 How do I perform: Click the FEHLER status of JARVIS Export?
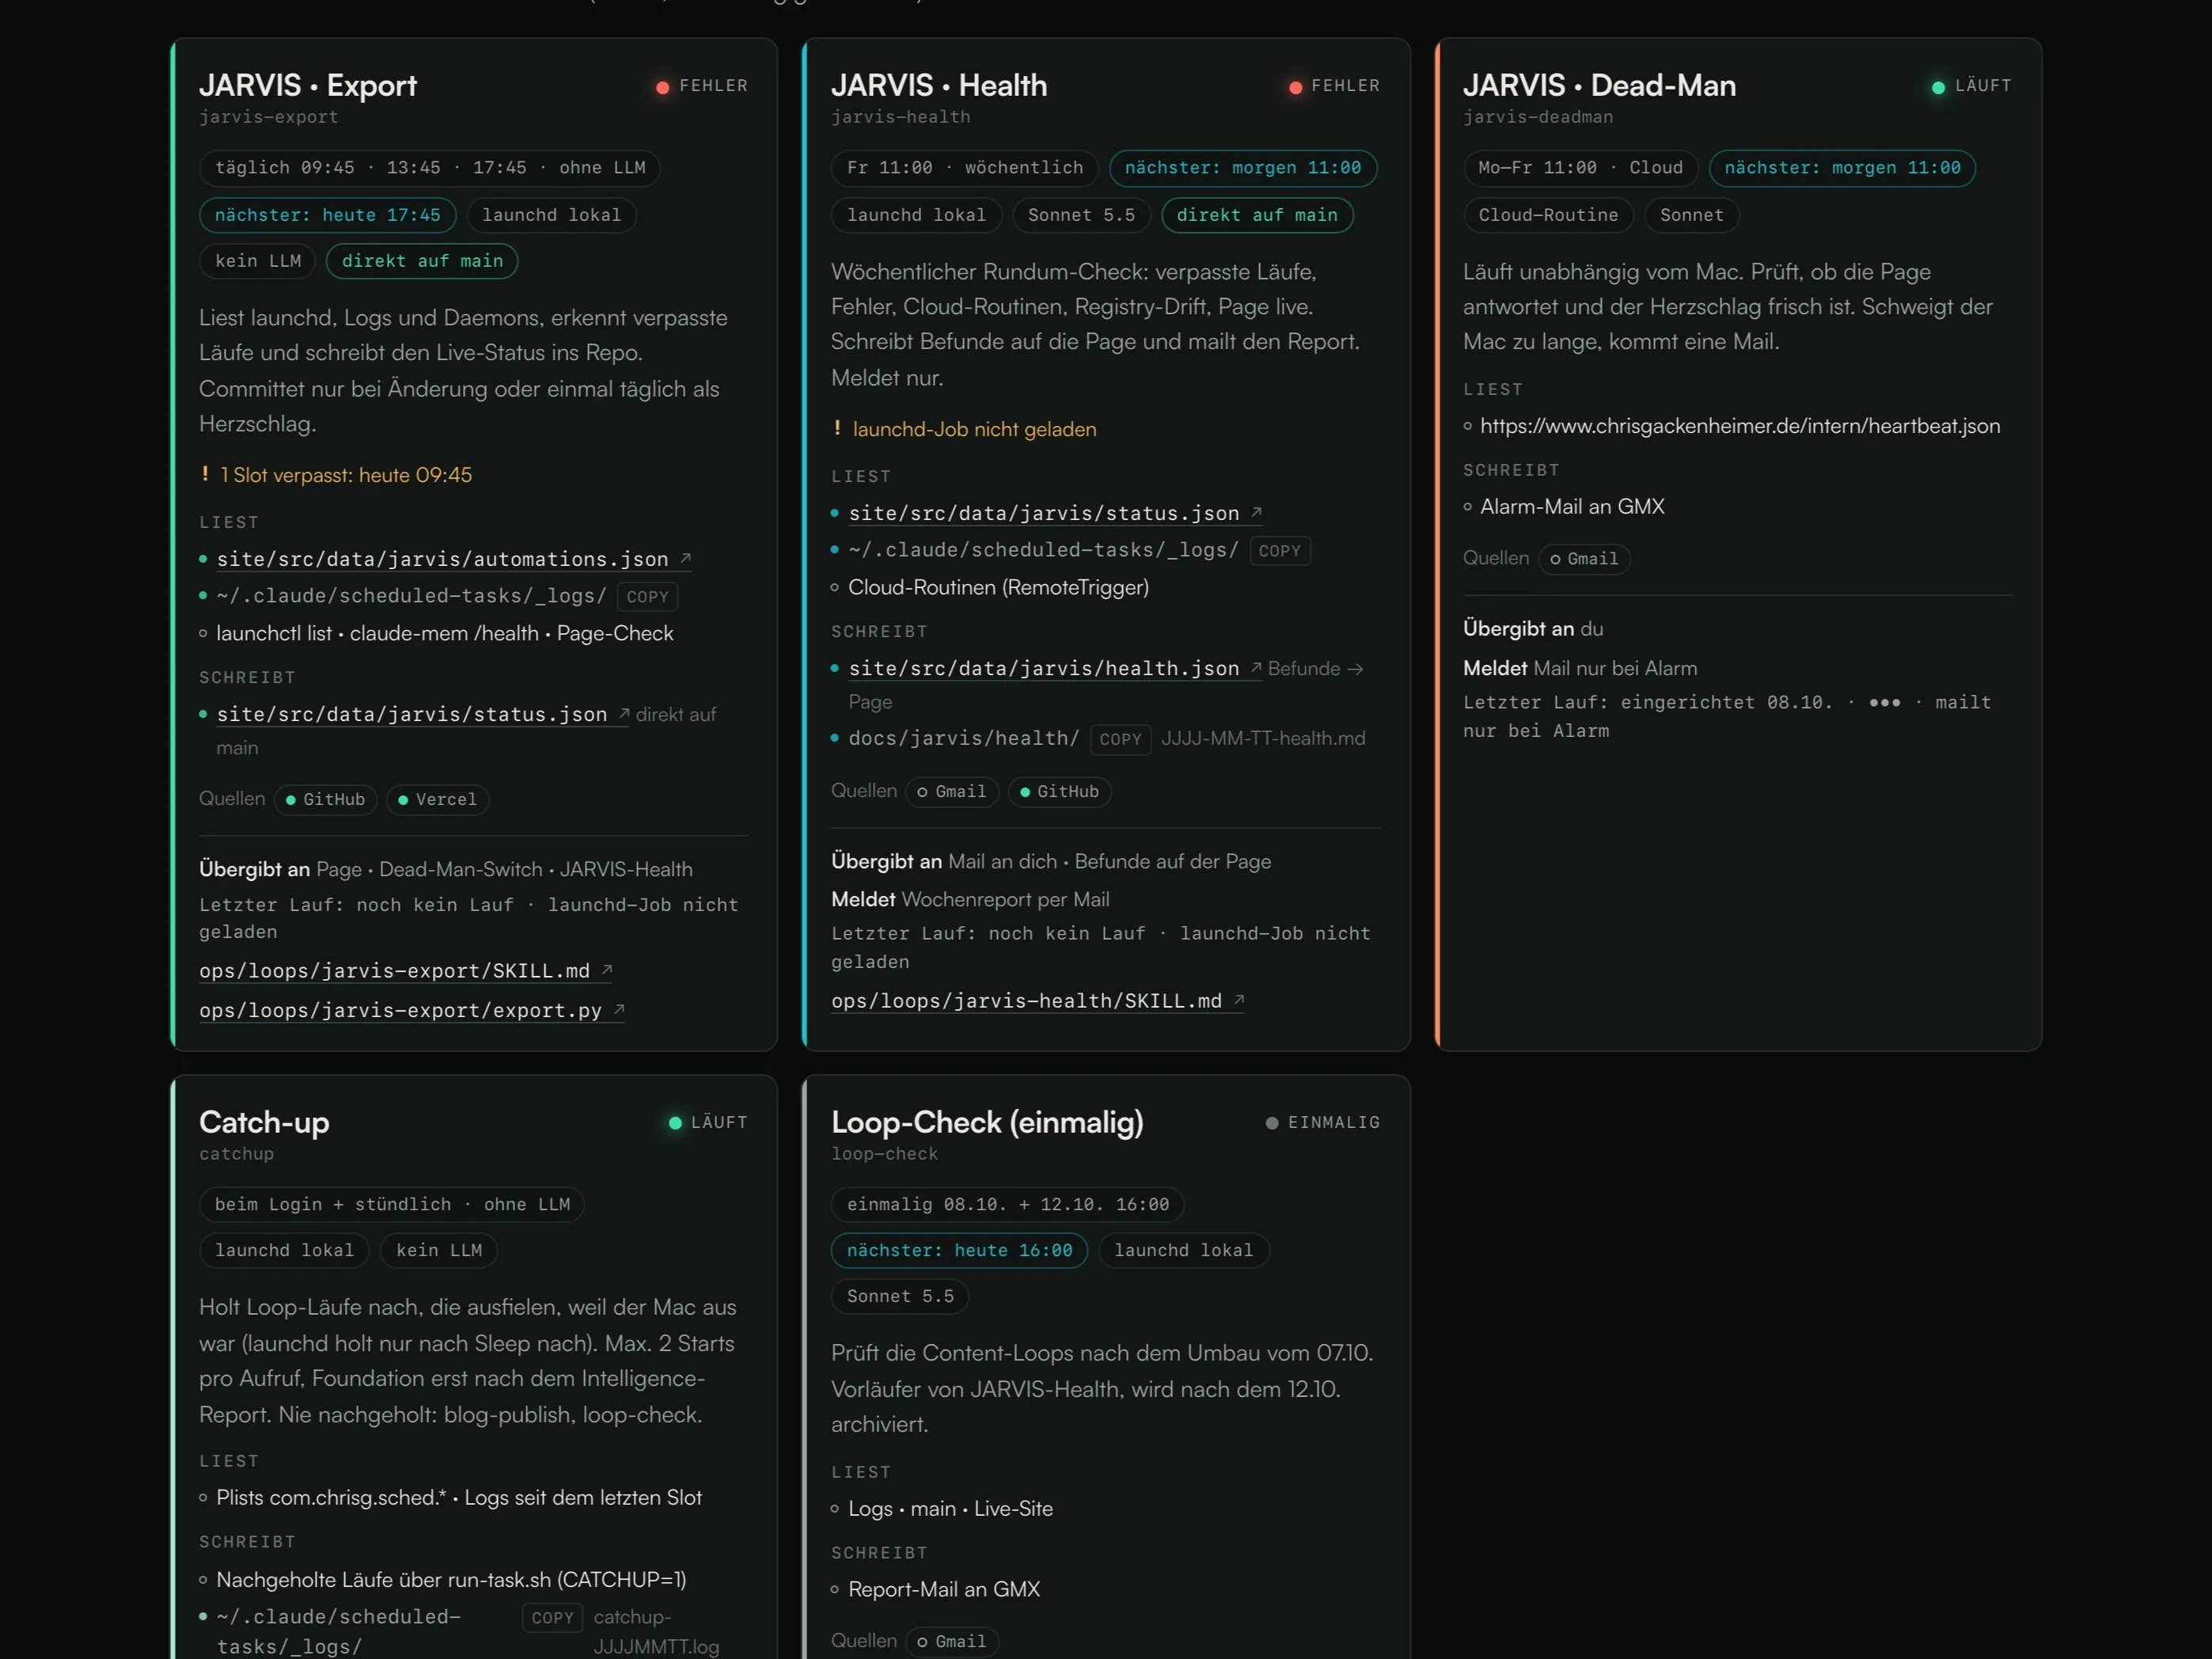pos(702,86)
